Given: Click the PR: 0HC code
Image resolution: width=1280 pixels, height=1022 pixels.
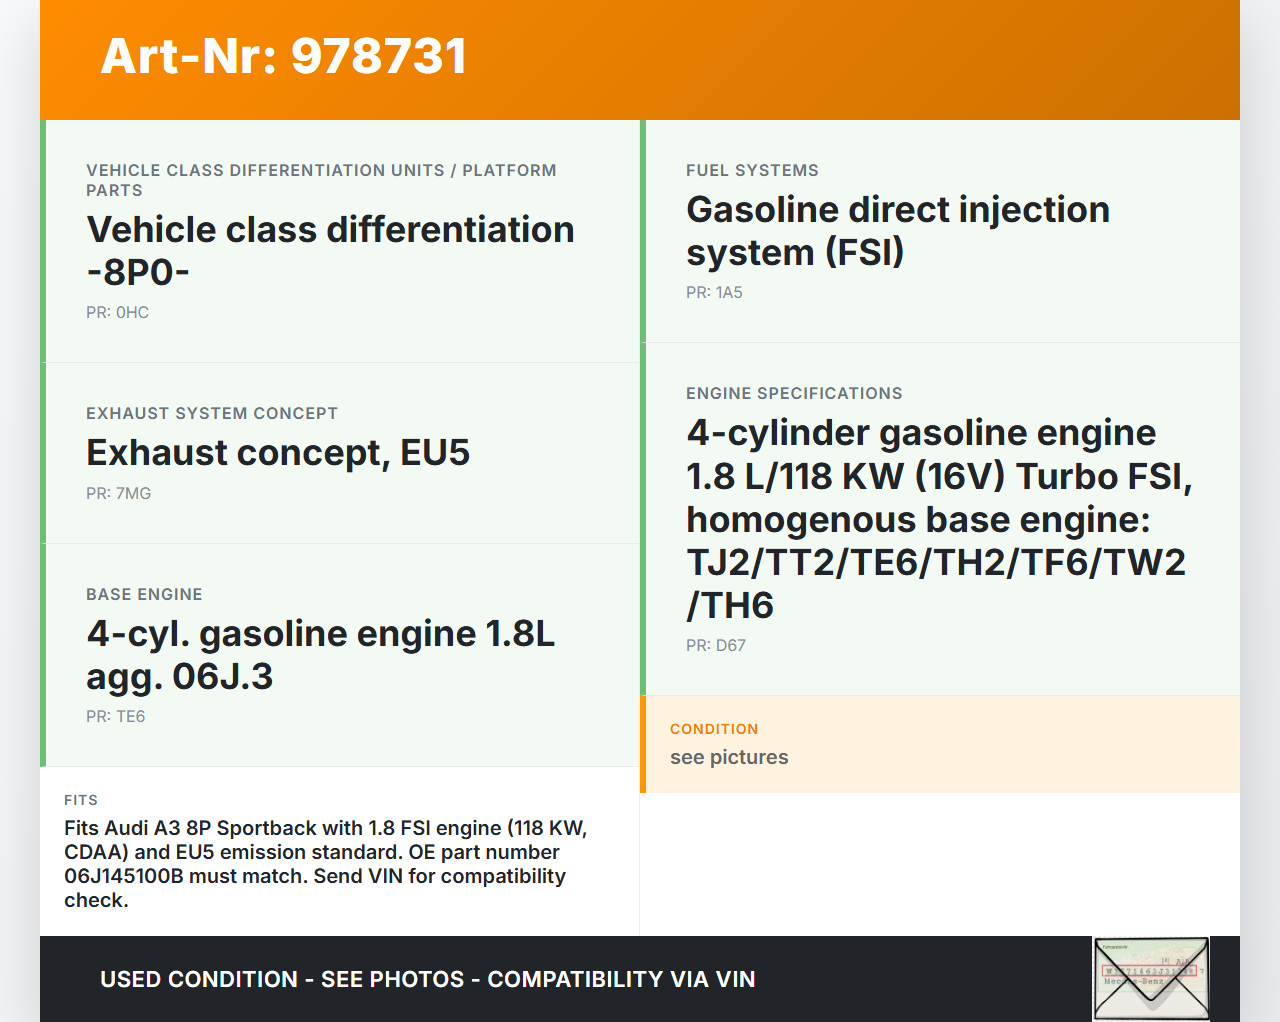Looking at the screenshot, I should 117,312.
